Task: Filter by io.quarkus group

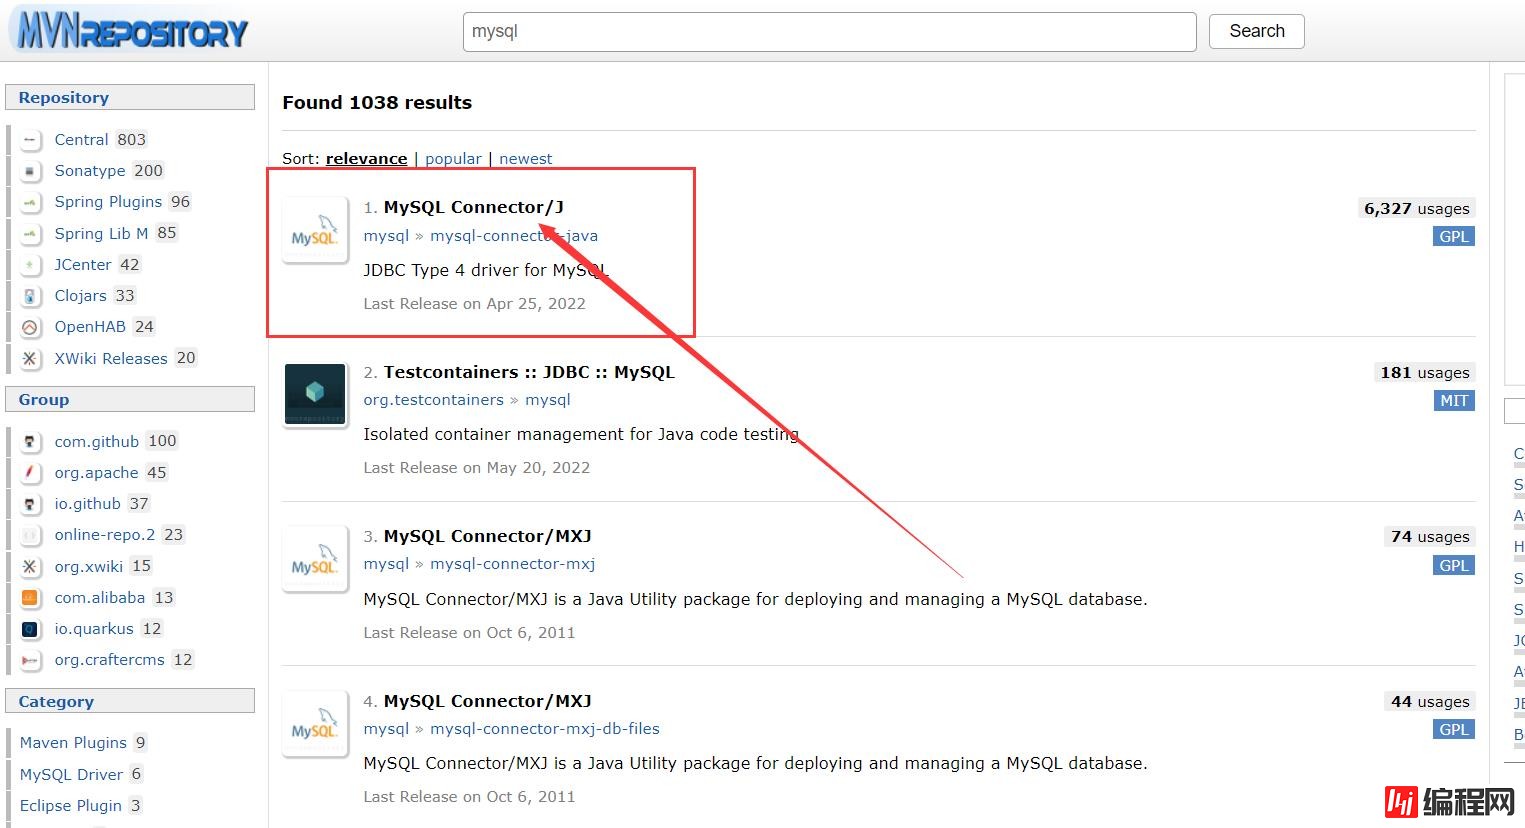Action: pyautogui.click(x=94, y=629)
